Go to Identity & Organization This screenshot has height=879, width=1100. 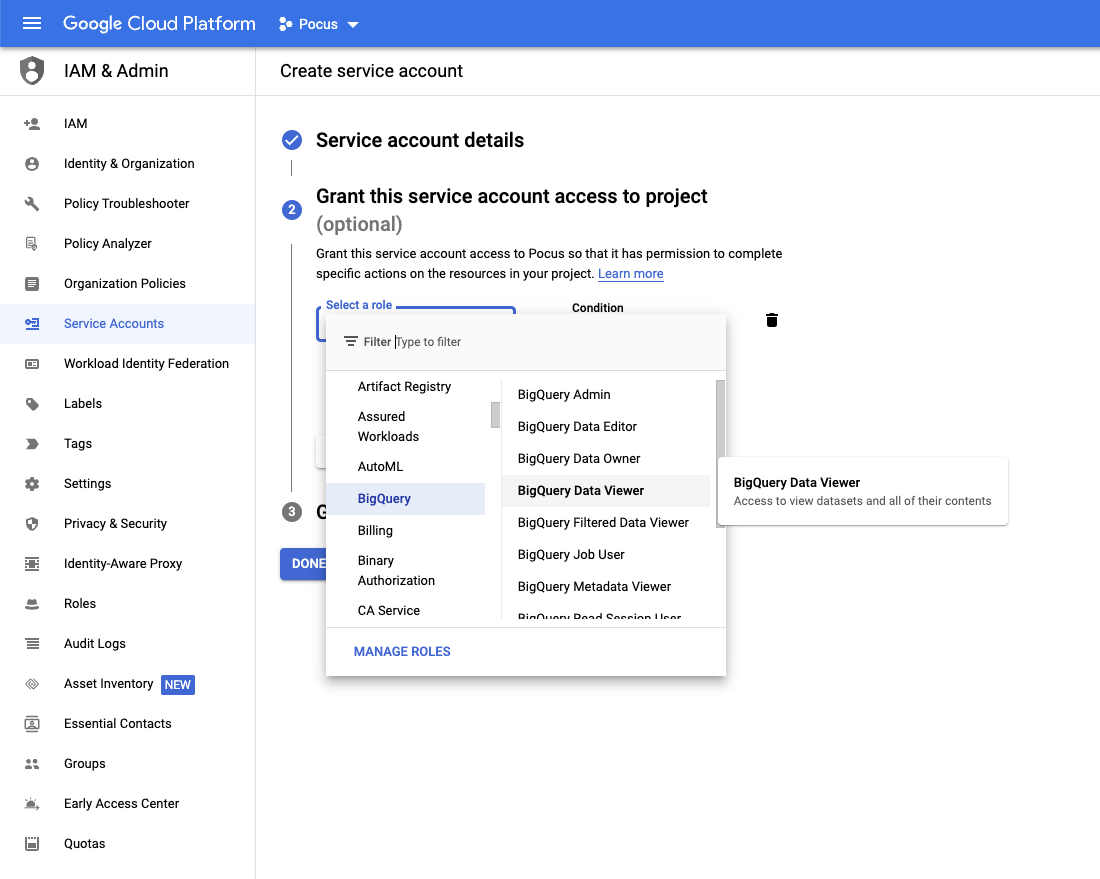point(129,163)
